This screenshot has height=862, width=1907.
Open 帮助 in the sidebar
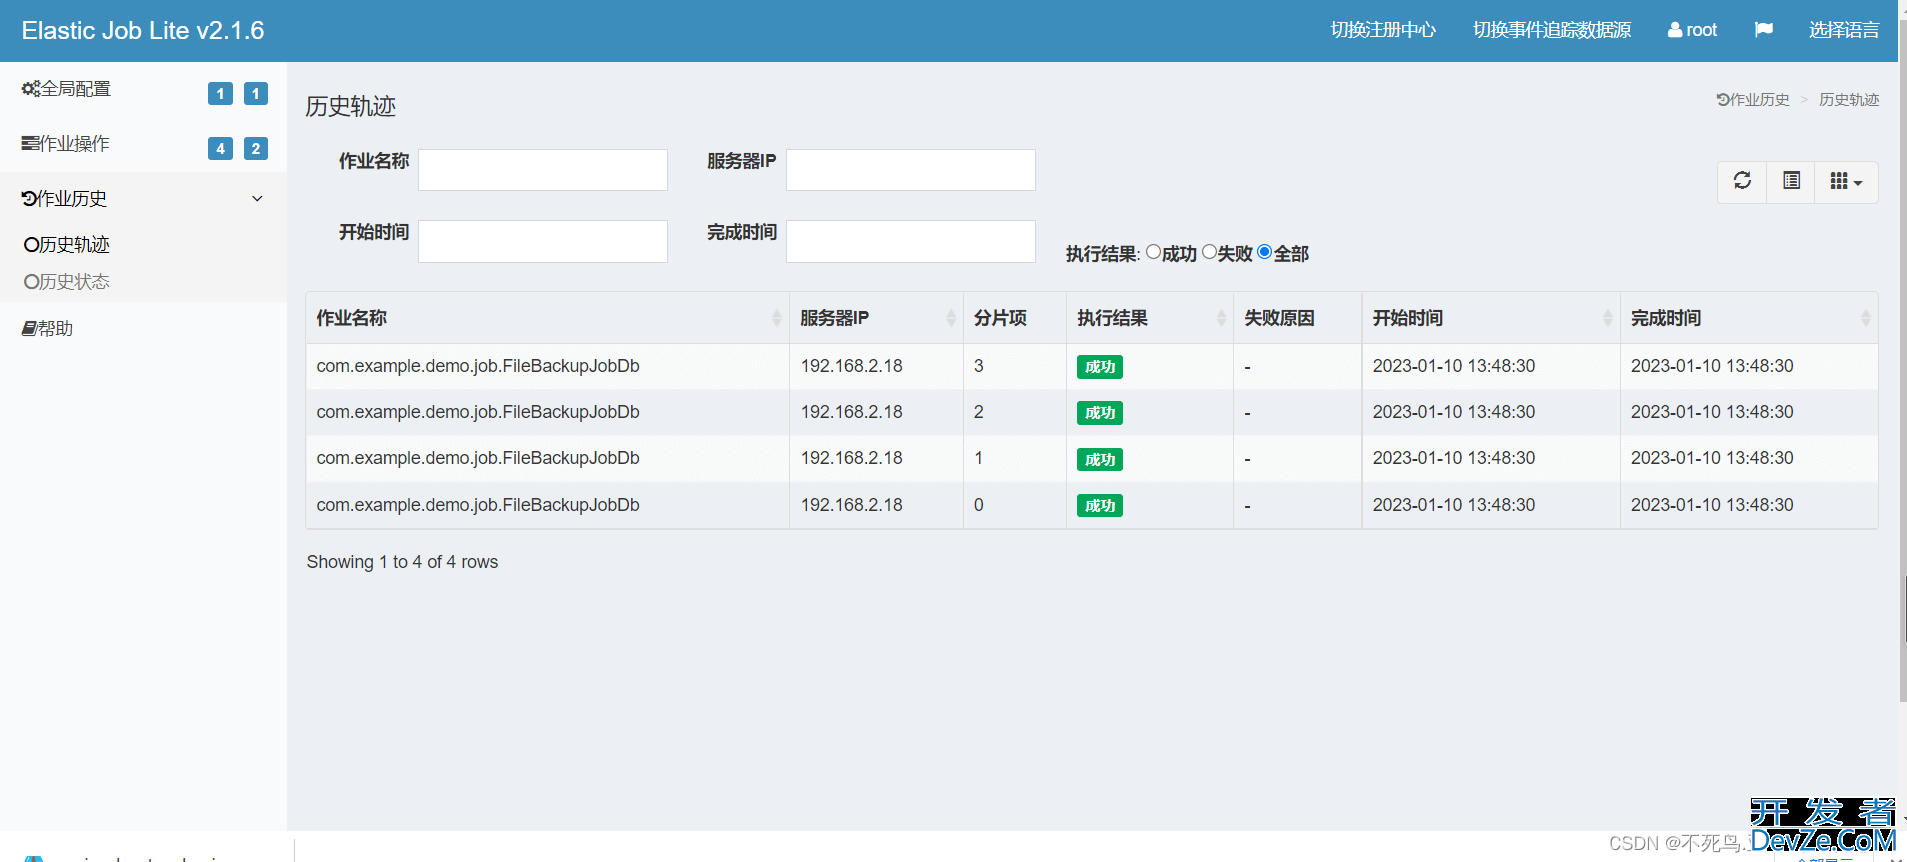point(47,329)
